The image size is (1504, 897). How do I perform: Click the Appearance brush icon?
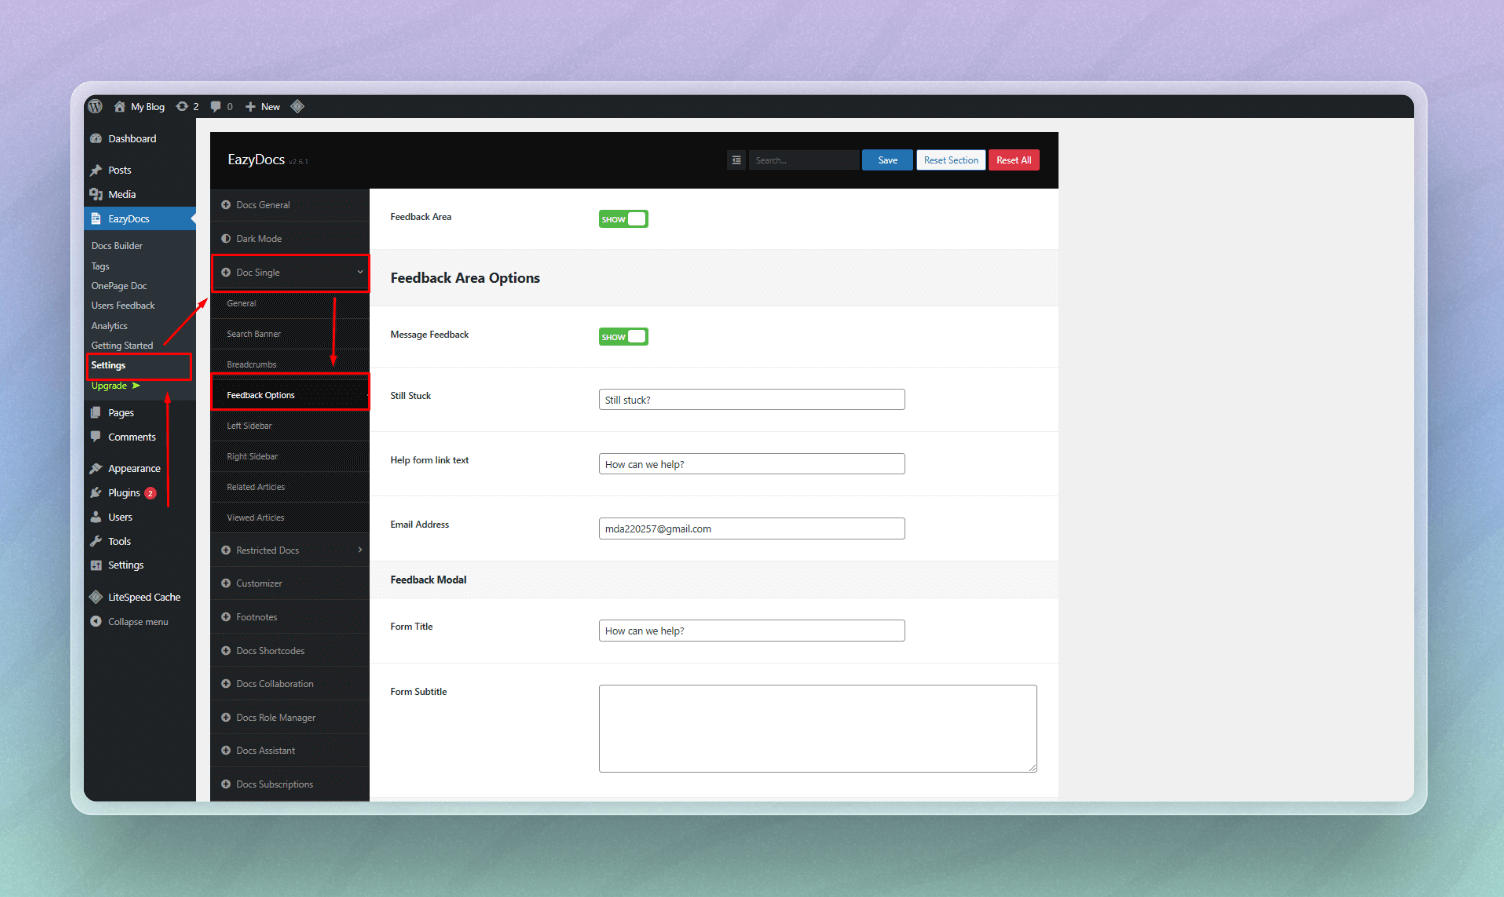pyautogui.click(x=96, y=468)
